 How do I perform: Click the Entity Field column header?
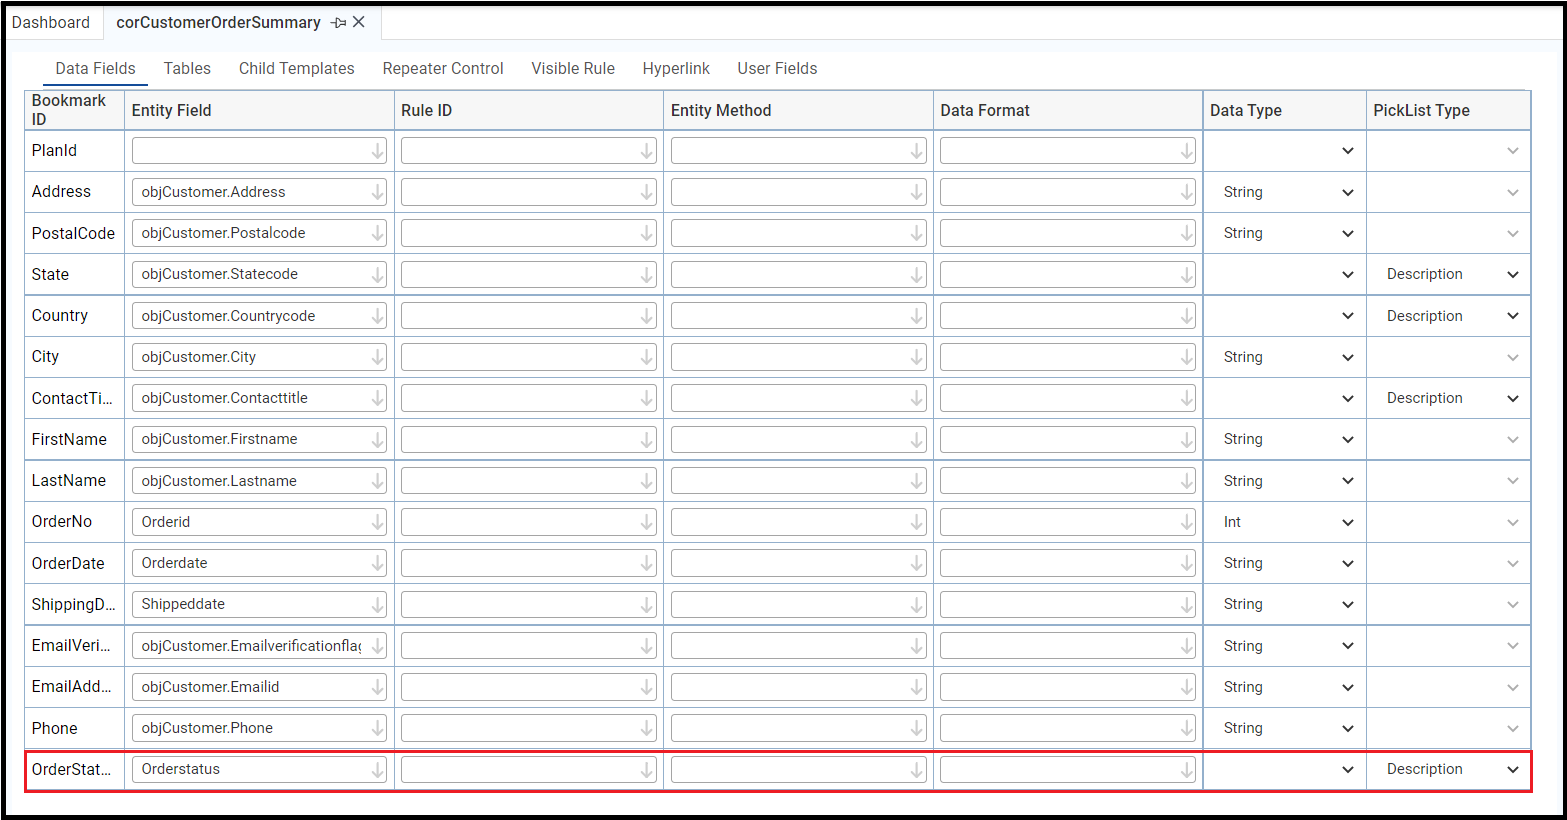click(x=260, y=110)
